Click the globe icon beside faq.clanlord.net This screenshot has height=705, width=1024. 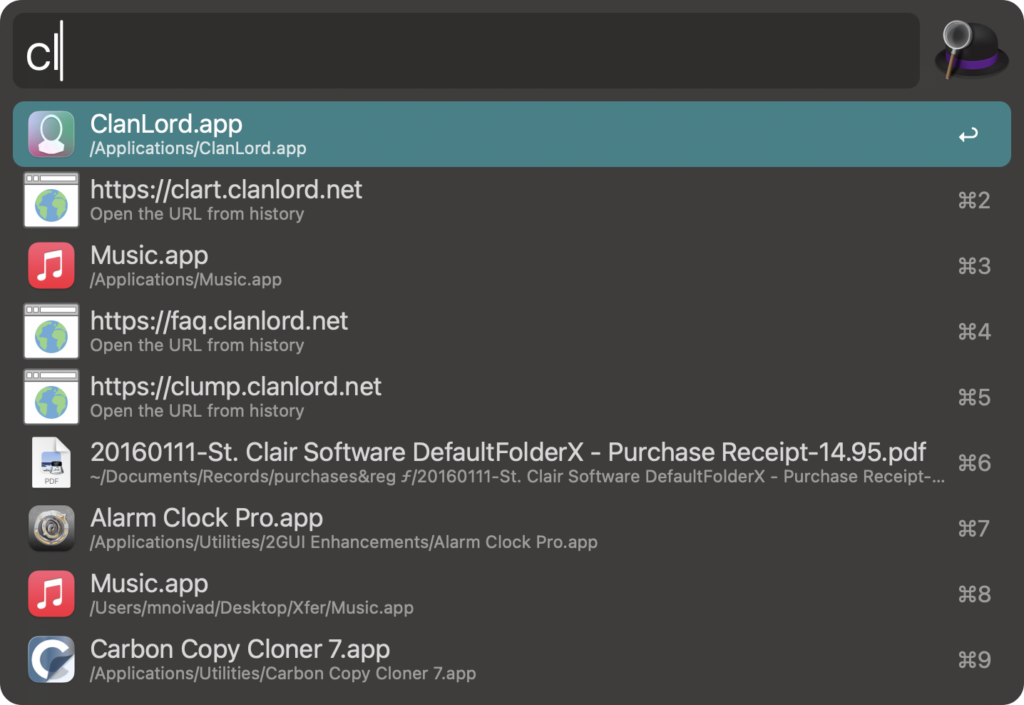point(51,331)
